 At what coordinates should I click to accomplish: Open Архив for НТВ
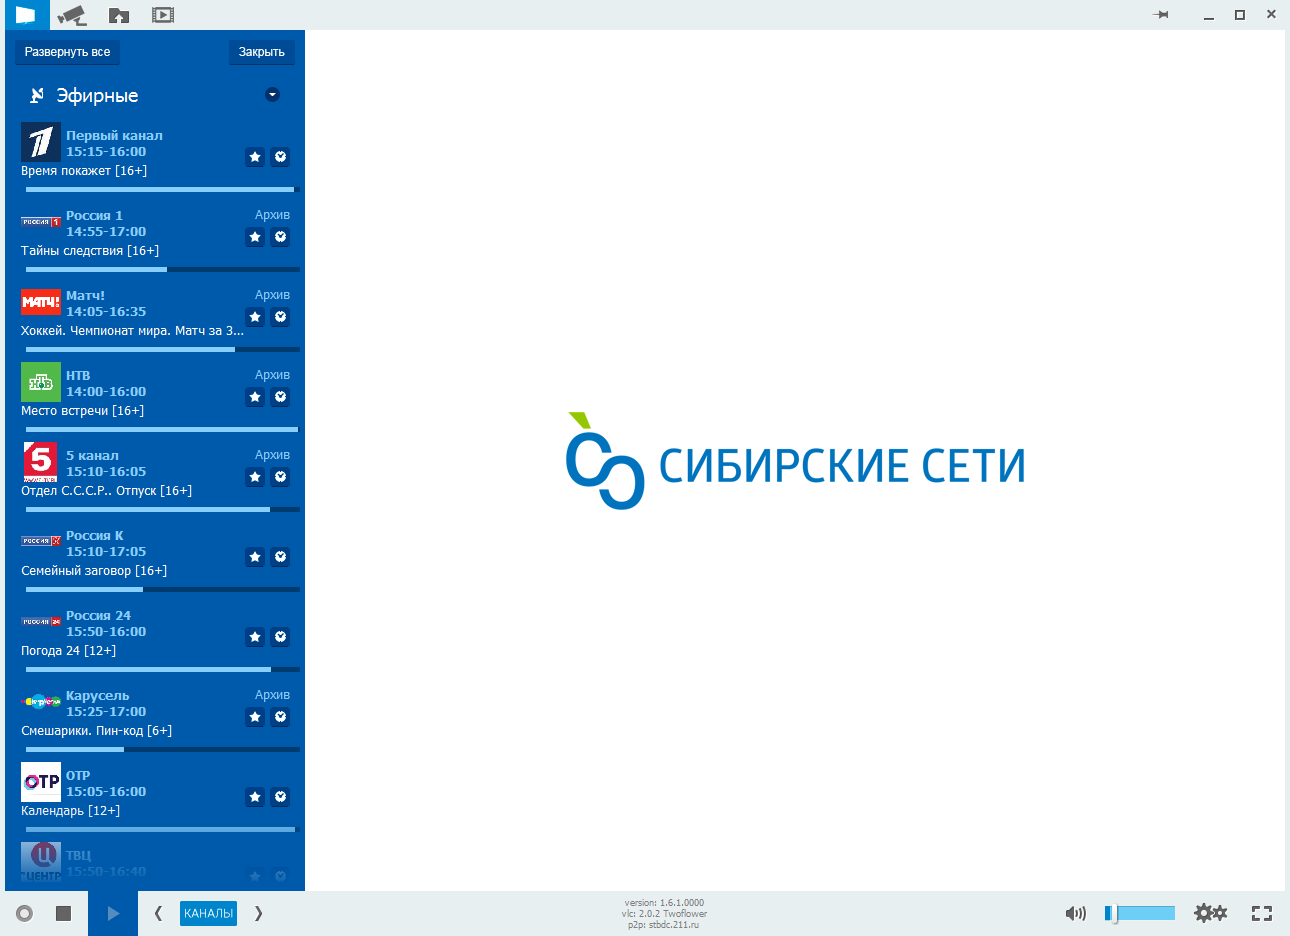pos(272,375)
